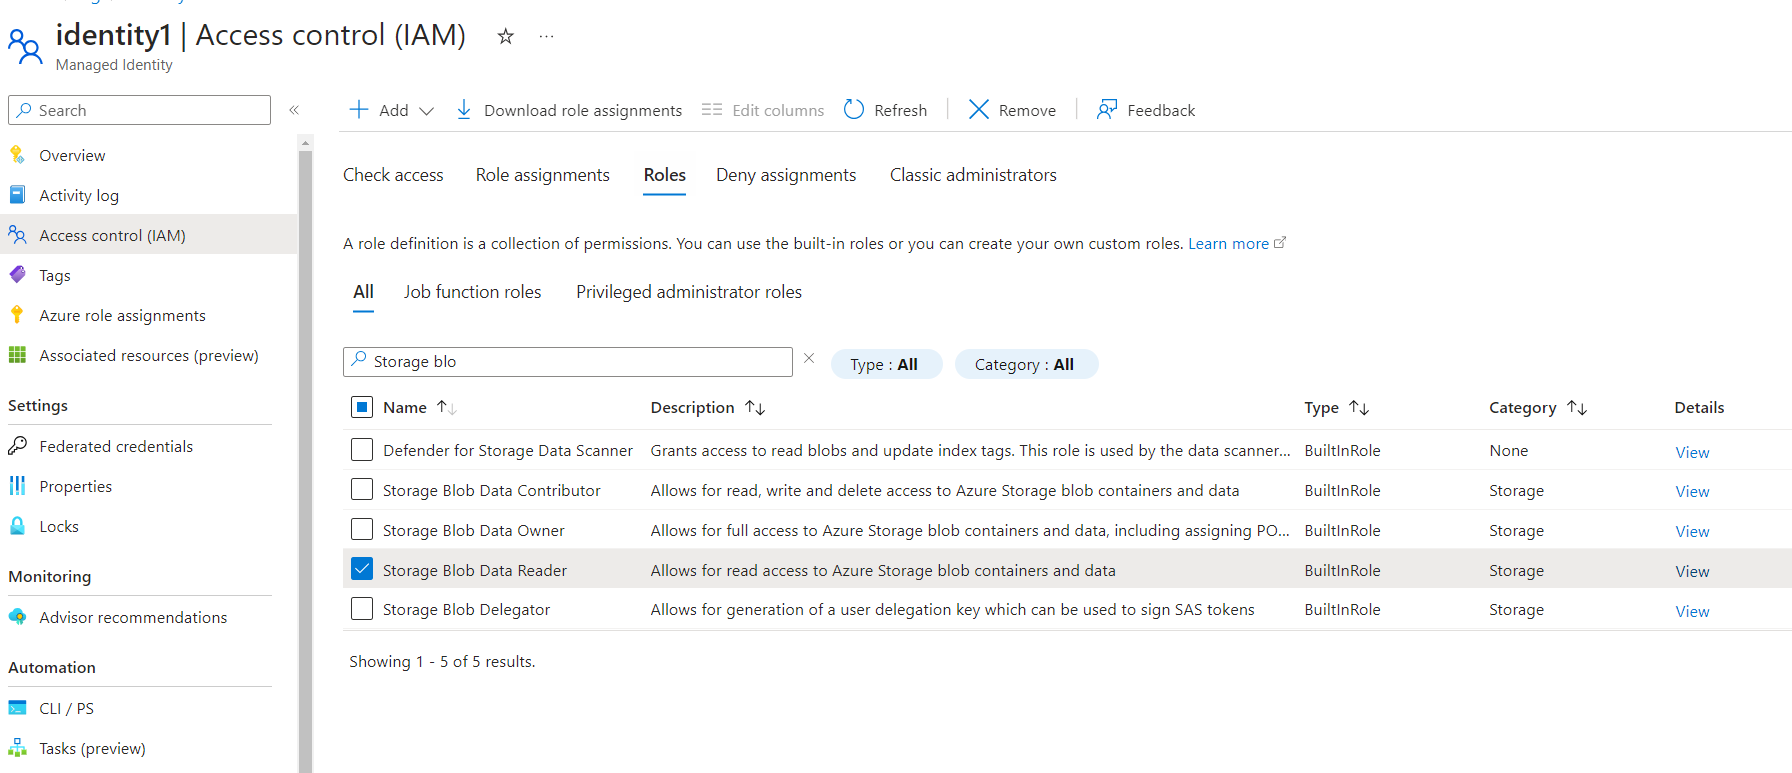Click the Azure role assignments key icon
The height and width of the screenshot is (773, 1792).
[x=17, y=315]
